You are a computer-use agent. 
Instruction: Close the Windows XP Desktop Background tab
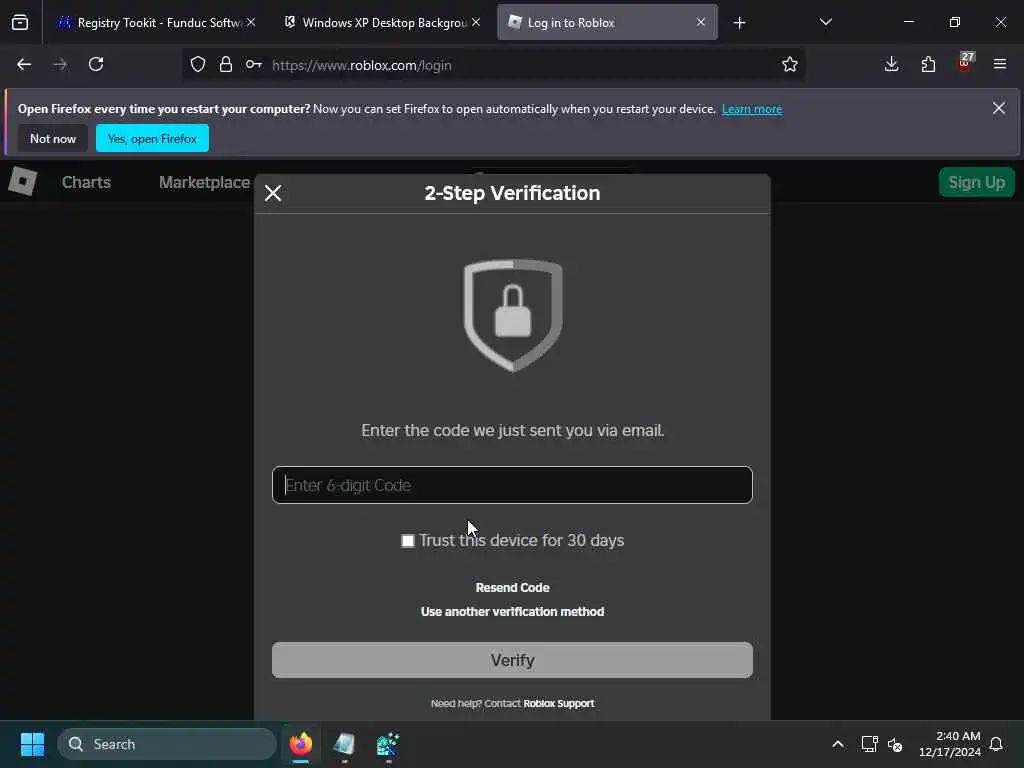coord(476,23)
